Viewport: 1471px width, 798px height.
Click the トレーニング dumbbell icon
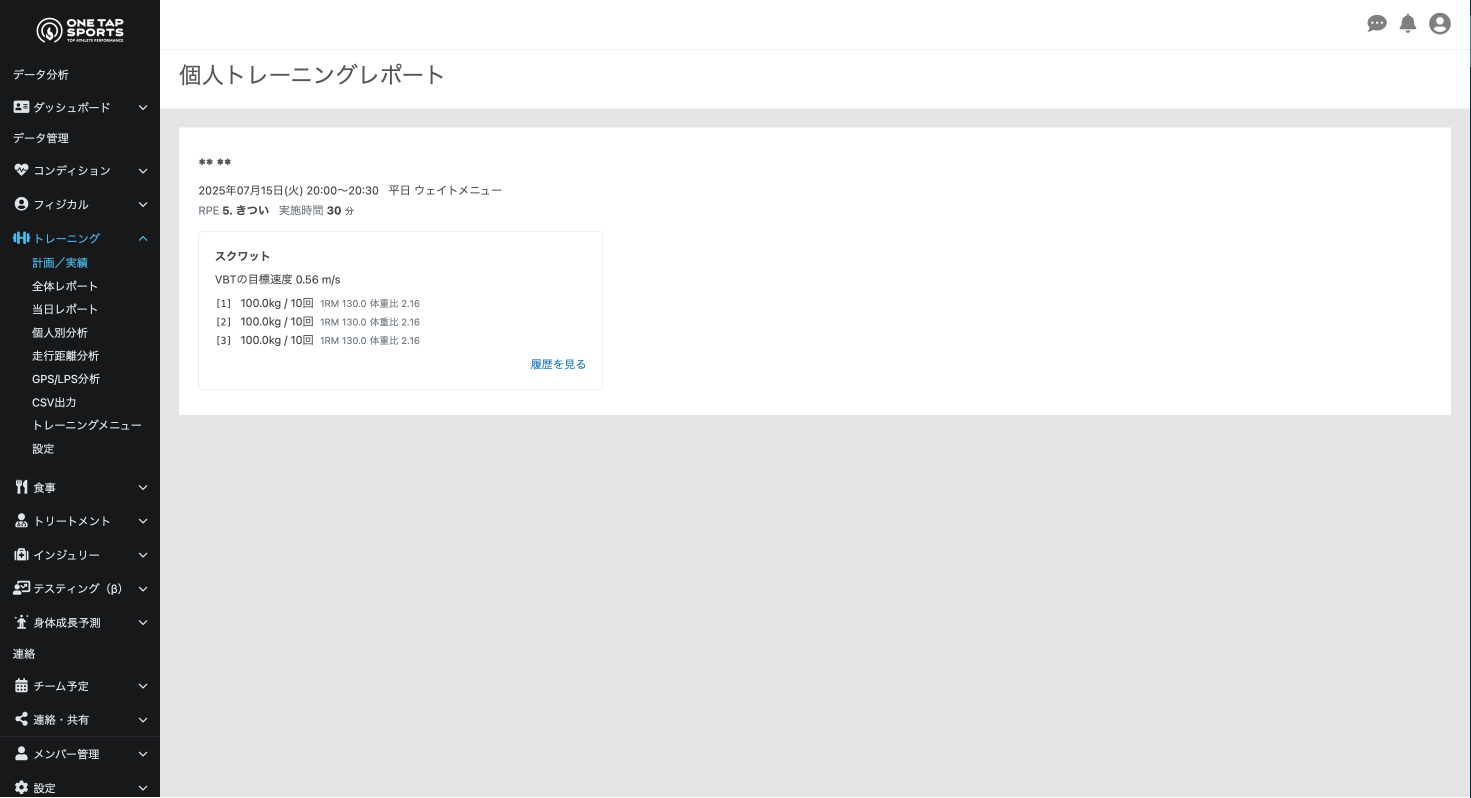tap(21, 238)
